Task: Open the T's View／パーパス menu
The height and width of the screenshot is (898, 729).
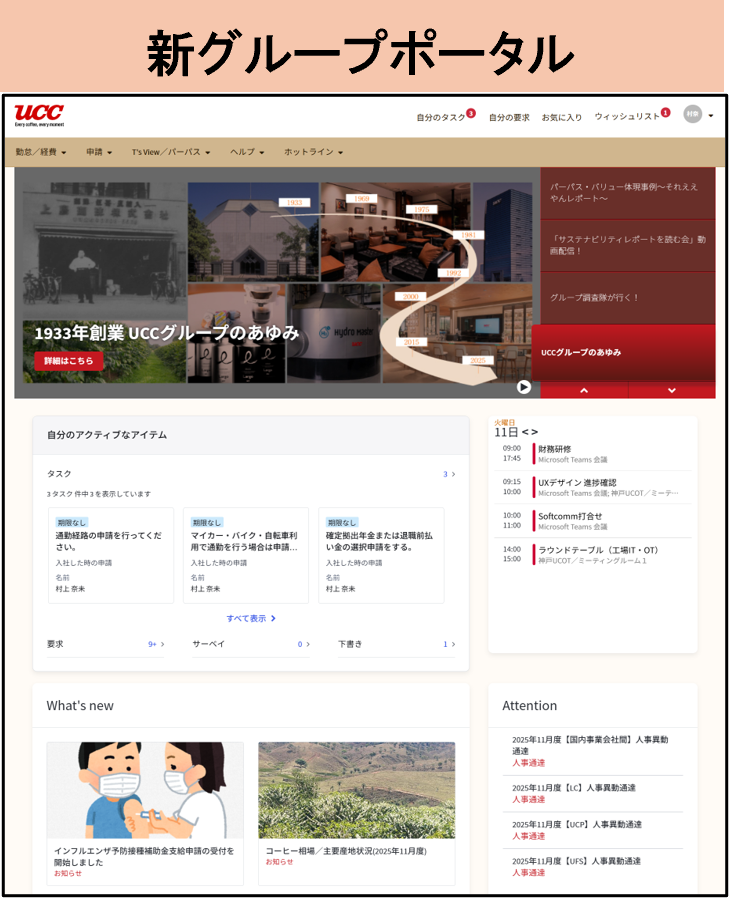Action: [171, 152]
